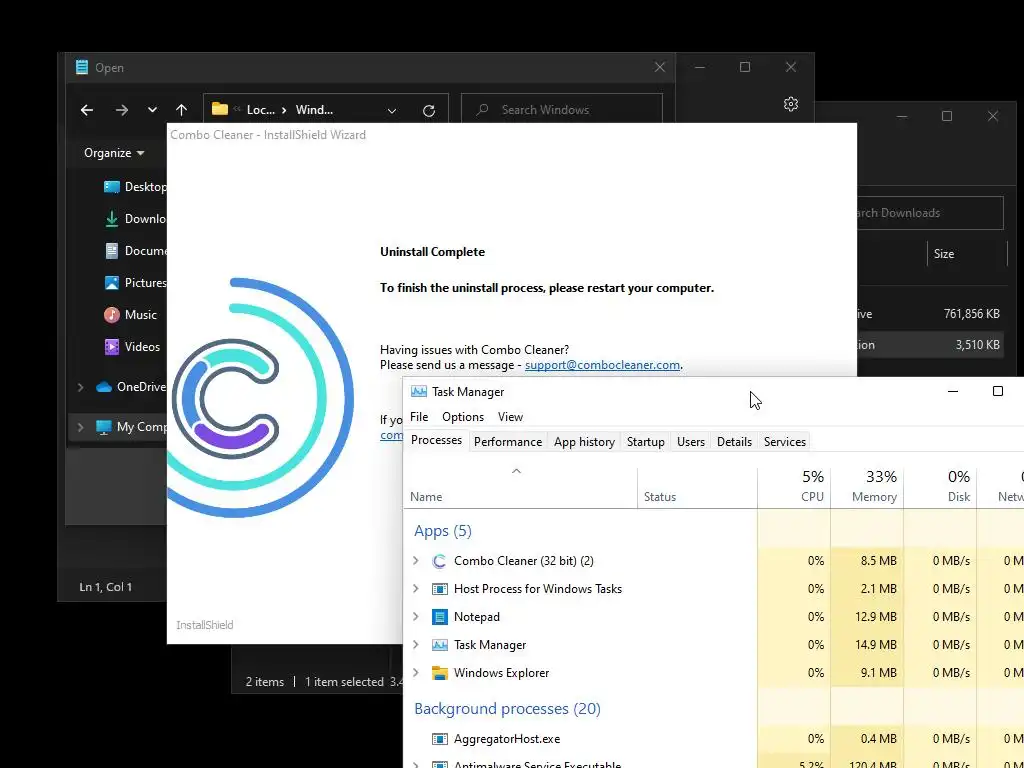Open the Organize dropdown menu

(114, 153)
